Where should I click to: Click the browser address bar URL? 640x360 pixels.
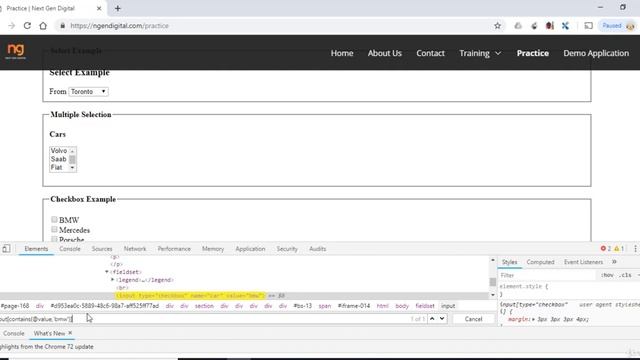tap(119, 26)
